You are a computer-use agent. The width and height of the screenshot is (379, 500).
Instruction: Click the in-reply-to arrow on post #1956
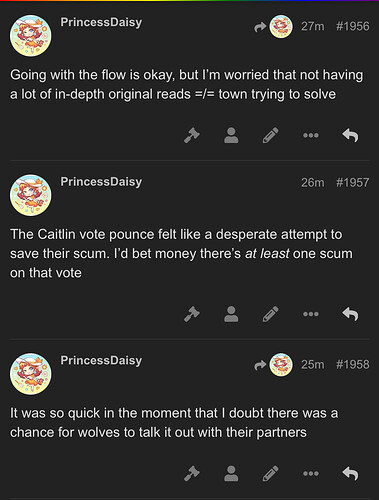point(260,27)
